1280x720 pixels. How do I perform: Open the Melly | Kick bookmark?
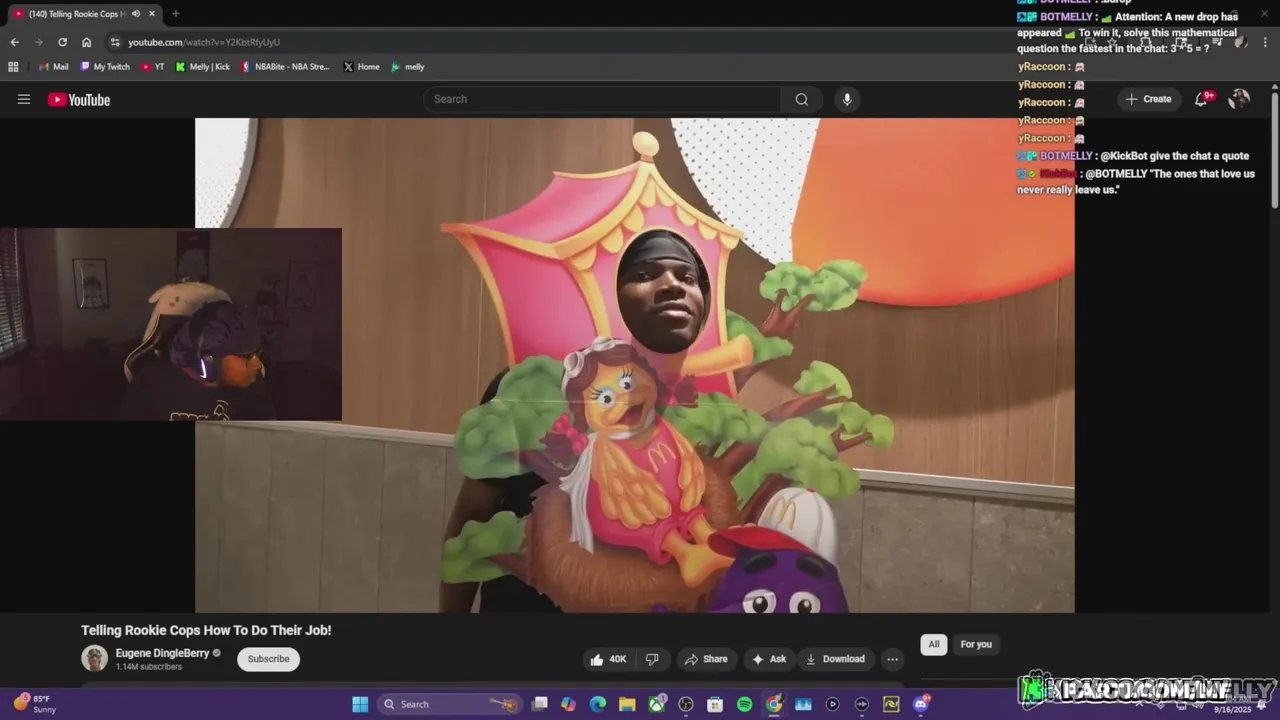[203, 67]
